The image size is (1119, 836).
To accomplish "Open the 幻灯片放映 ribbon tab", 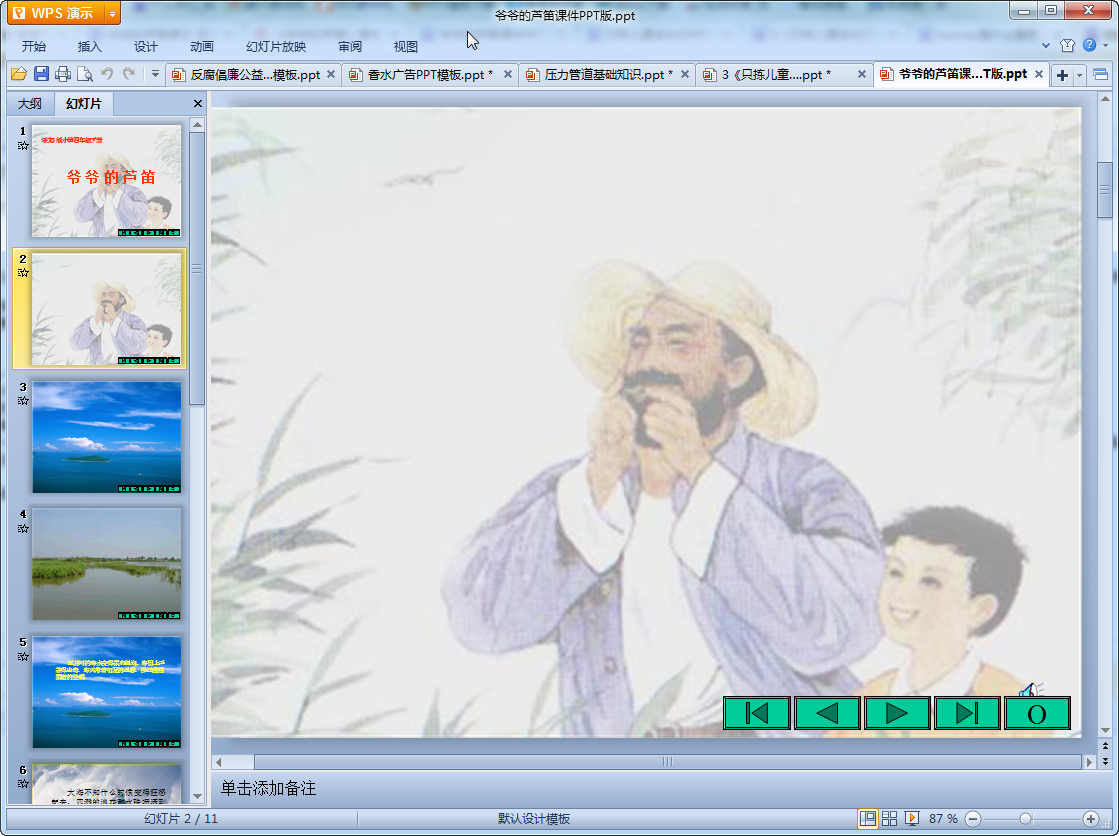I will tap(276, 46).
